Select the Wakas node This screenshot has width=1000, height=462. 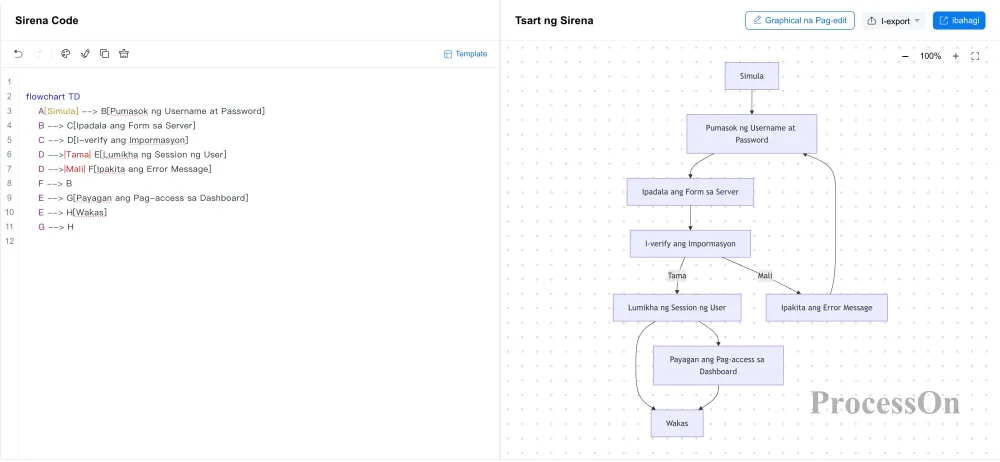tap(677, 423)
